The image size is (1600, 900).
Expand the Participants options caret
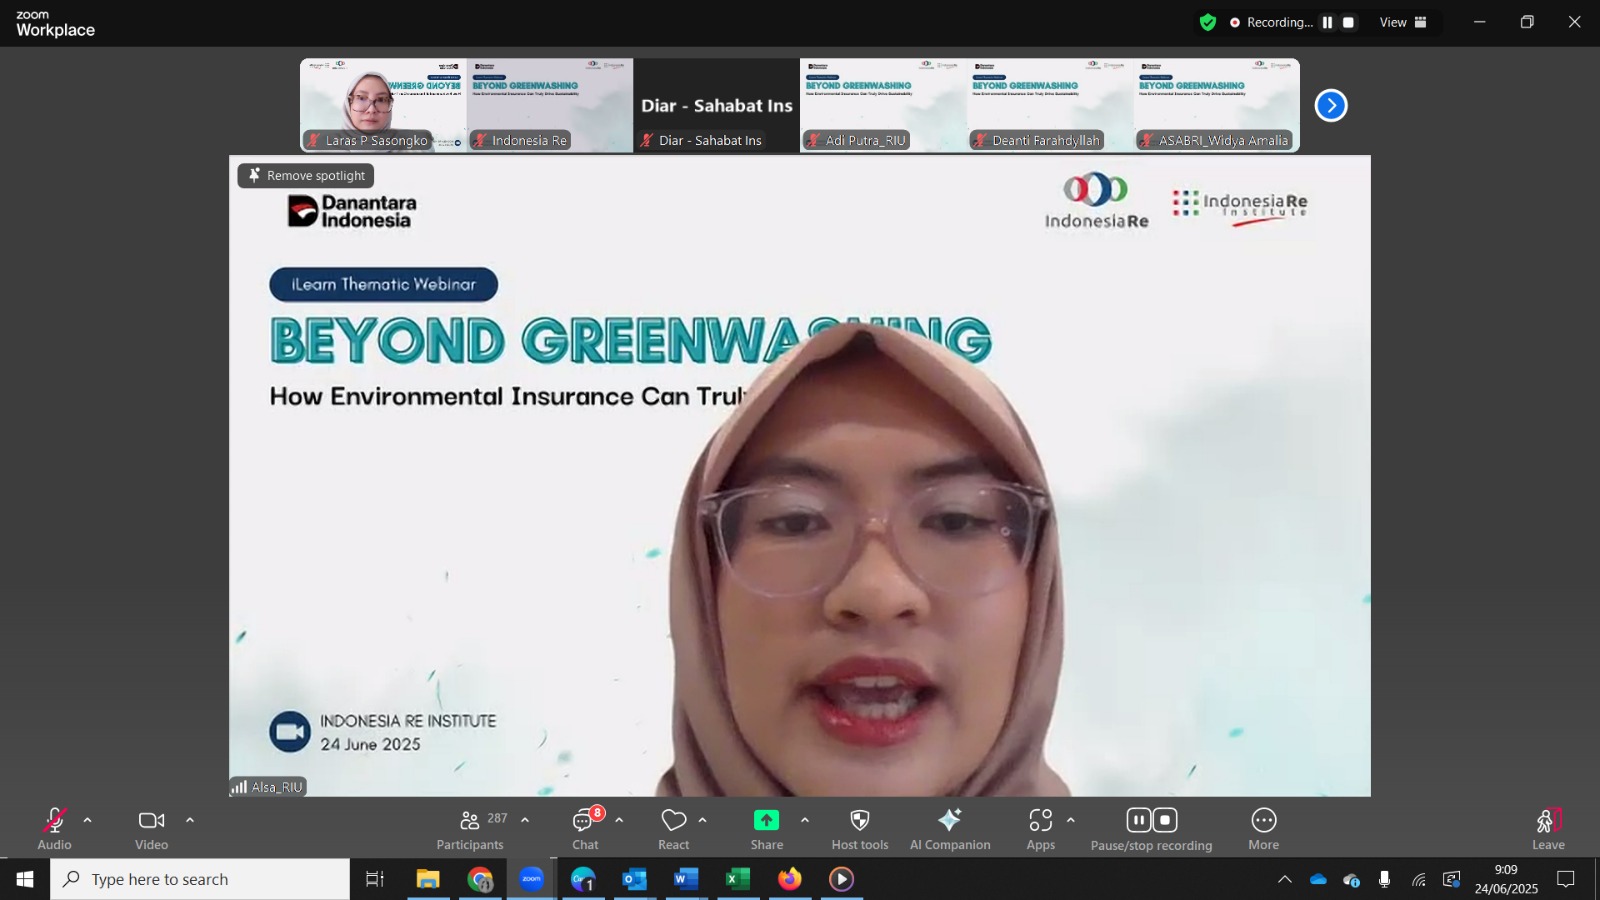tap(525, 820)
